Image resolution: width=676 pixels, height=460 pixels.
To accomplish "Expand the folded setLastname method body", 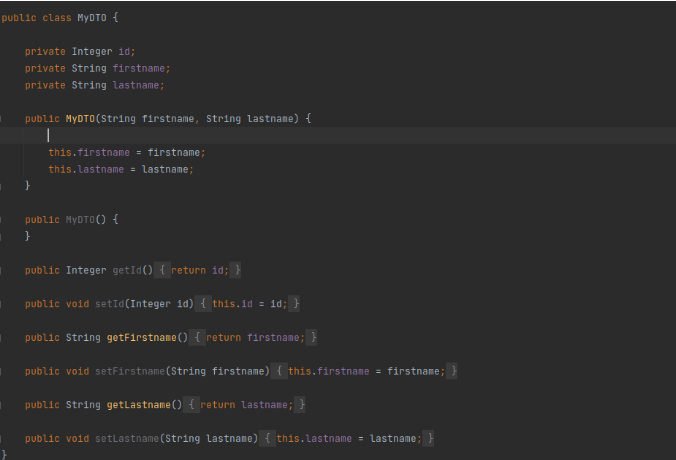I will (x=270, y=439).
